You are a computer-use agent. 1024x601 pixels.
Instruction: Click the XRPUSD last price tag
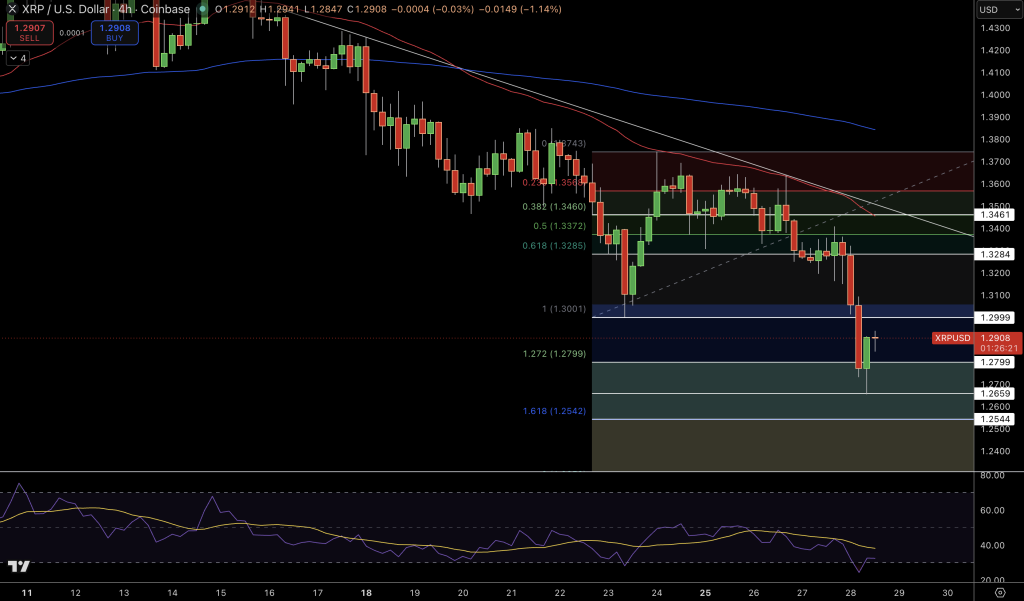(x=953, y=338)
